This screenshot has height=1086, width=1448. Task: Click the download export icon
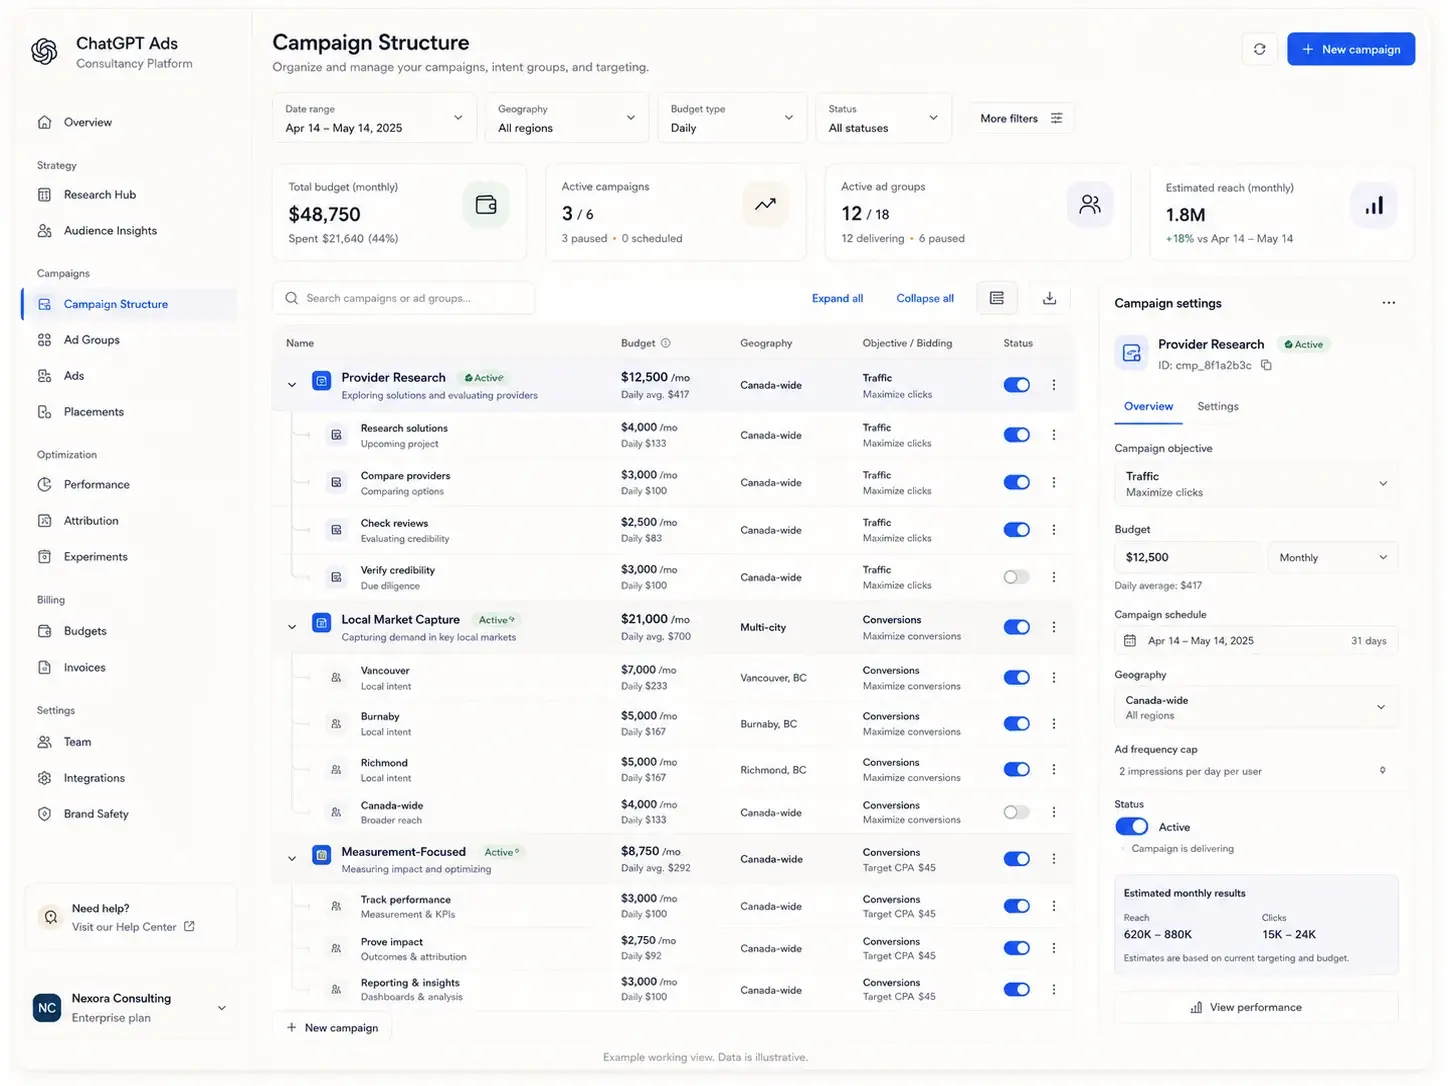pyautogui.click(x=1049, y=298)
